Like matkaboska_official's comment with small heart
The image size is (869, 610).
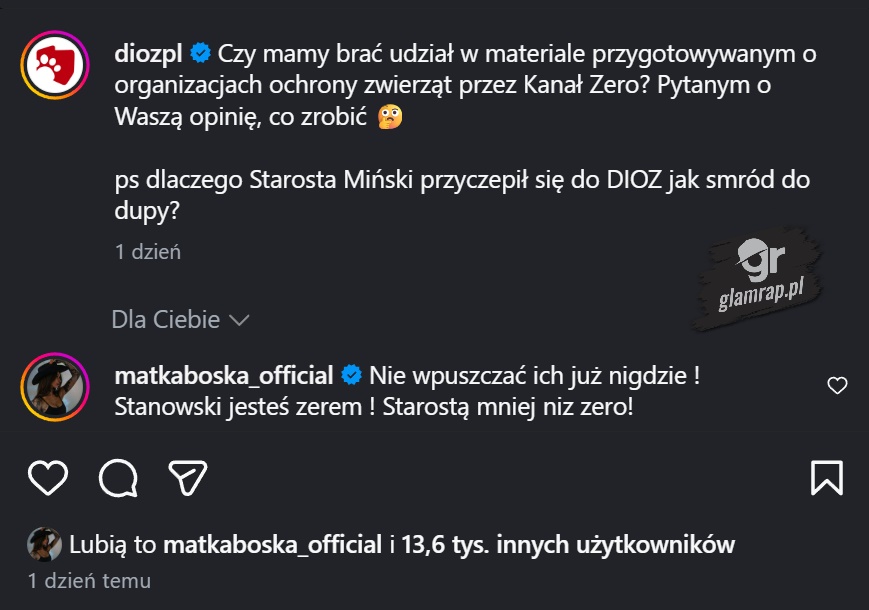point(838,386)
